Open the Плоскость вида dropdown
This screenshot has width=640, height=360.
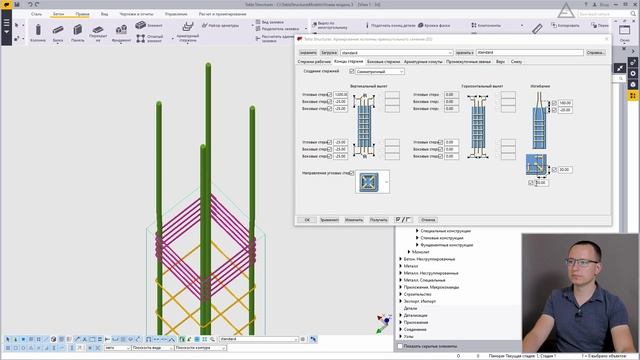point(152,348)
